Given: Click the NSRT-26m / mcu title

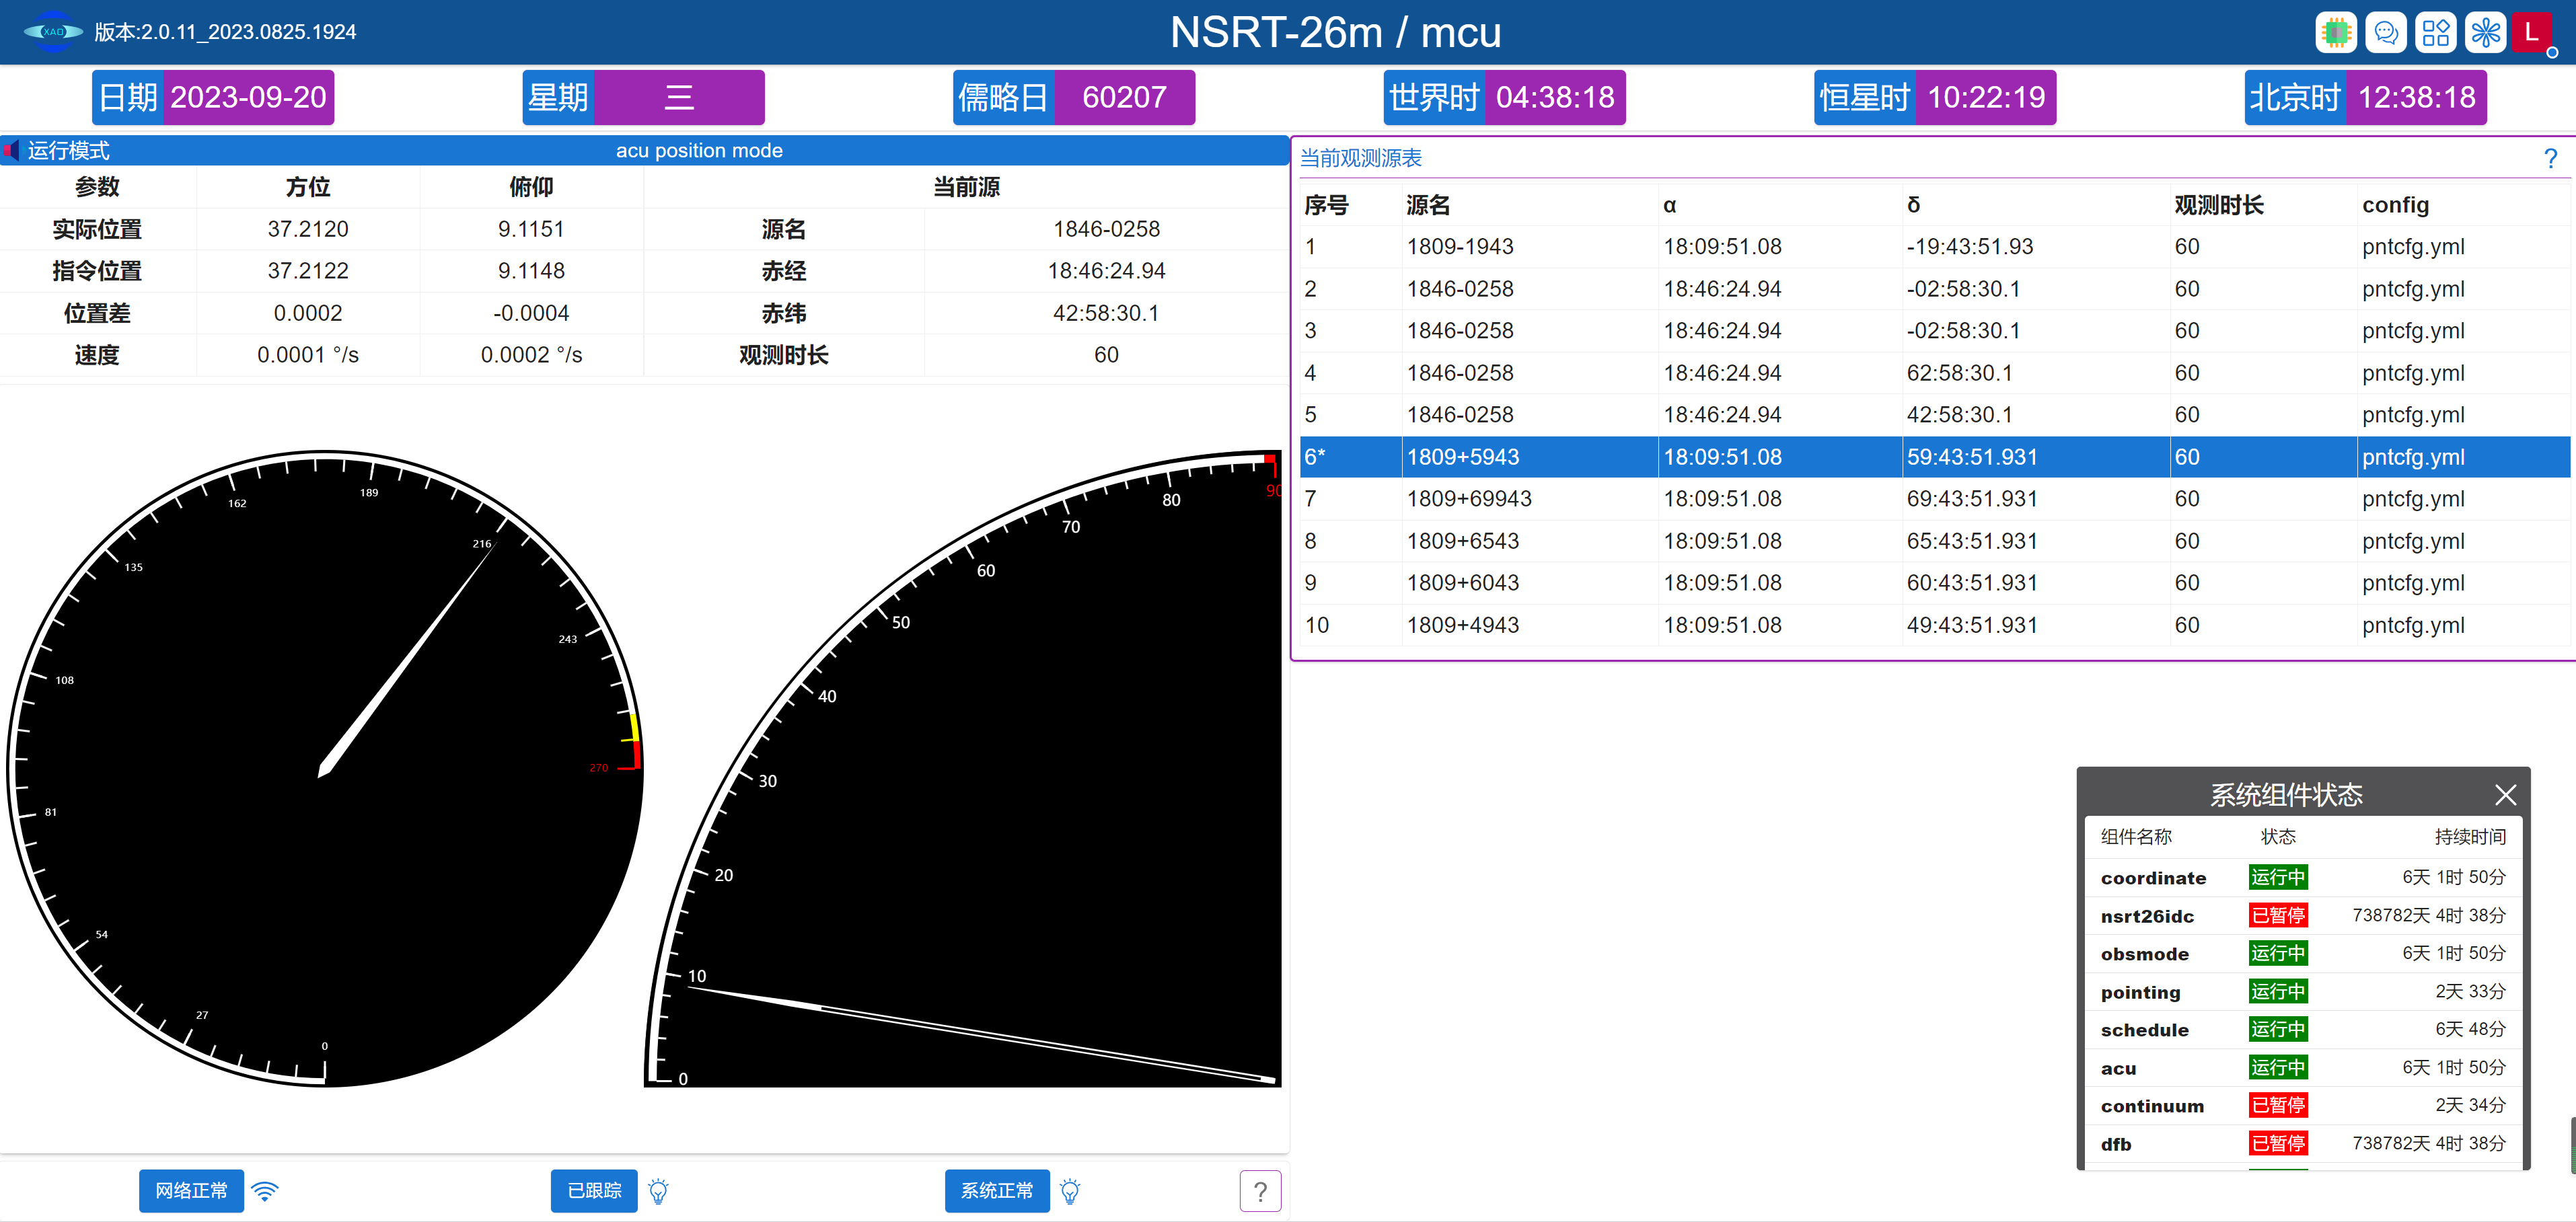Looking at the screenshot, I should tap(1335, 32).
